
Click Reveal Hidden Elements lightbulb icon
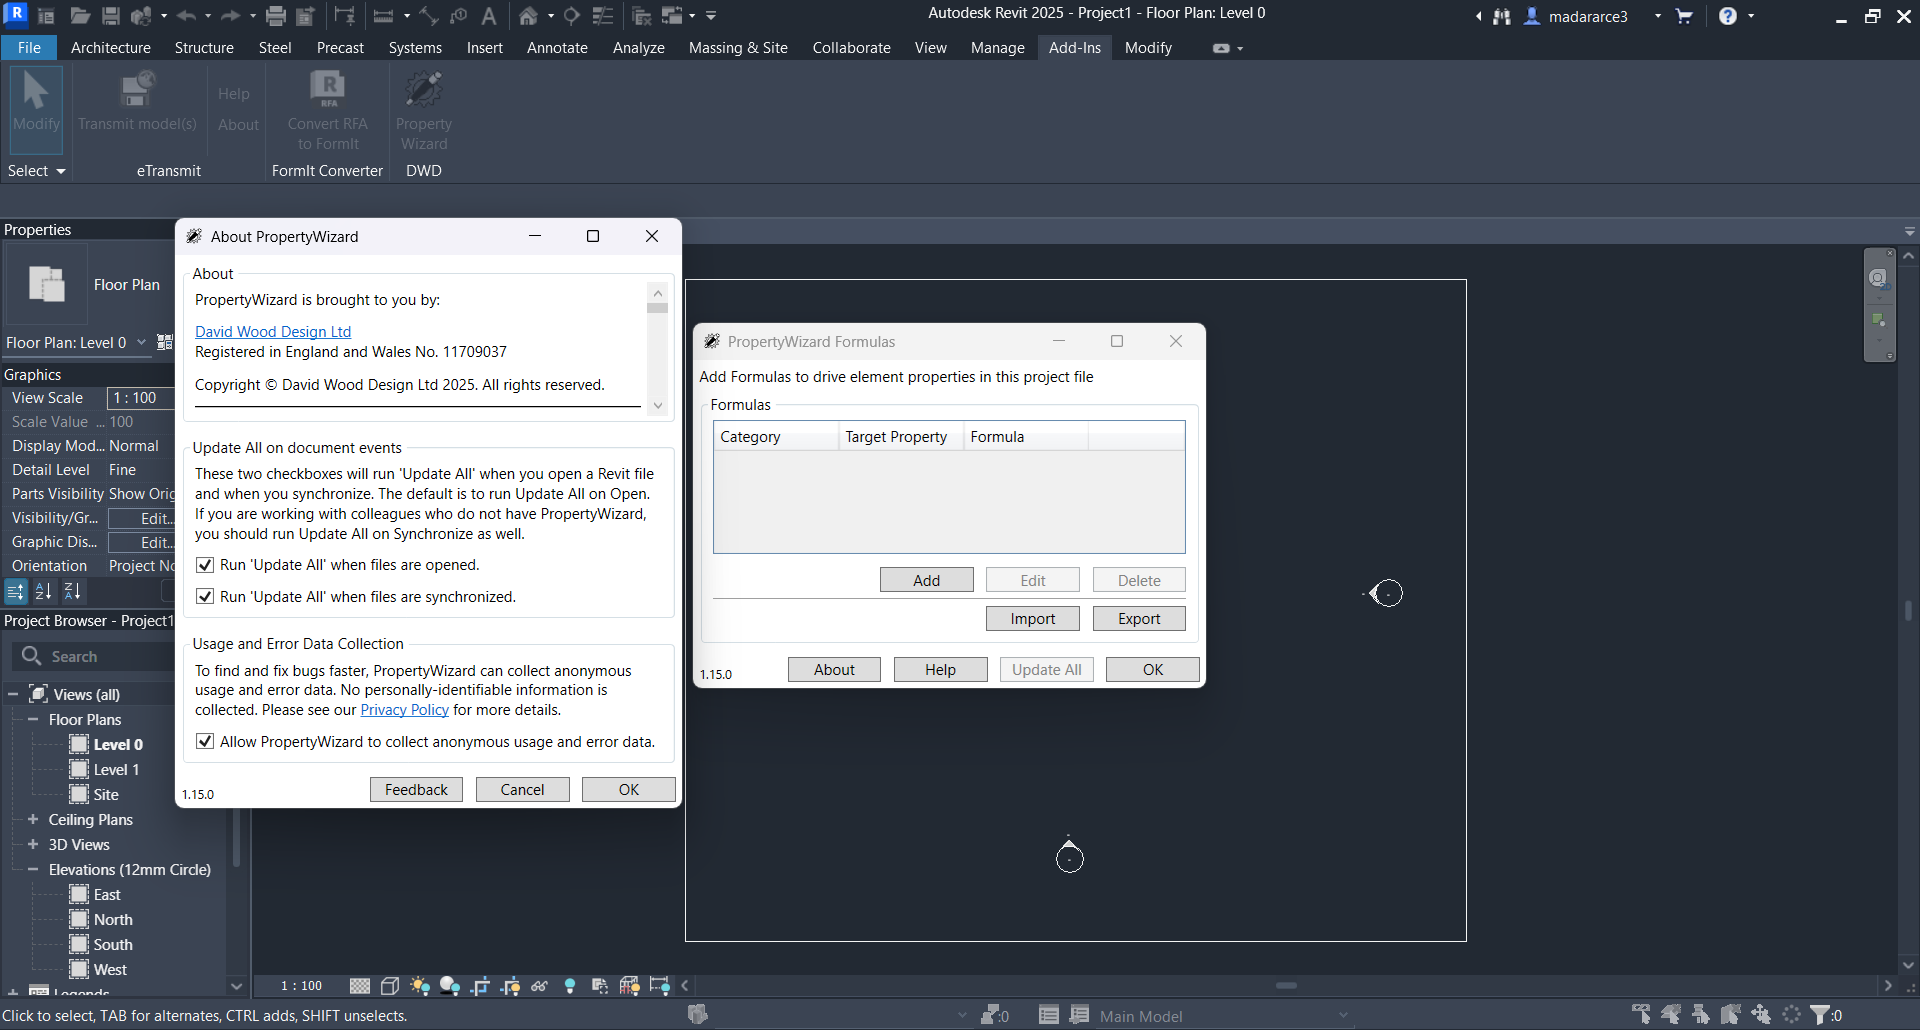point(570,986)
